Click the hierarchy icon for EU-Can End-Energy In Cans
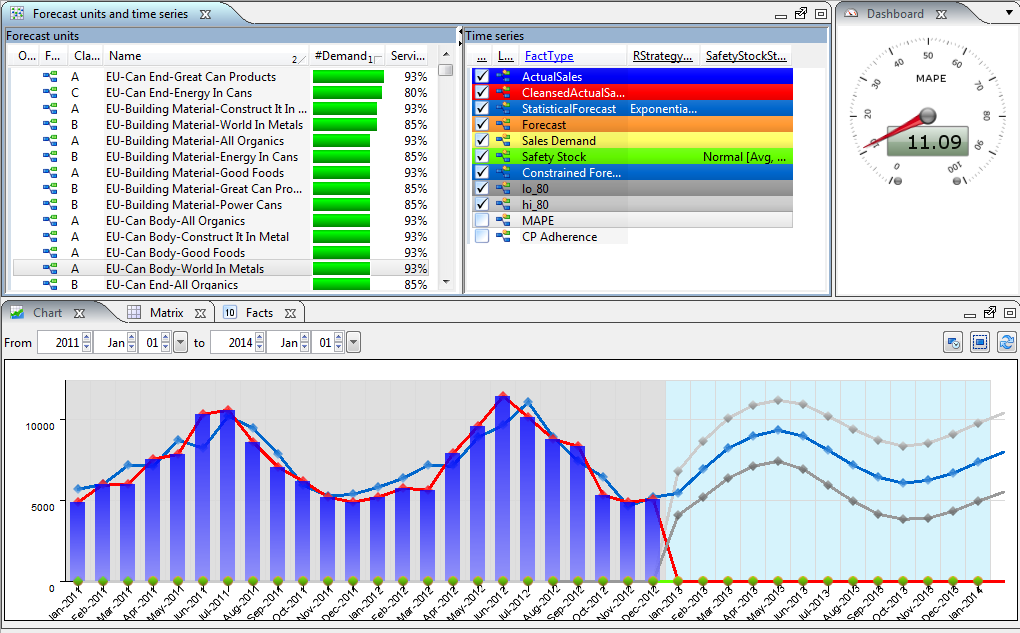This screenshot has width=1020, height=633. [50, 93]
